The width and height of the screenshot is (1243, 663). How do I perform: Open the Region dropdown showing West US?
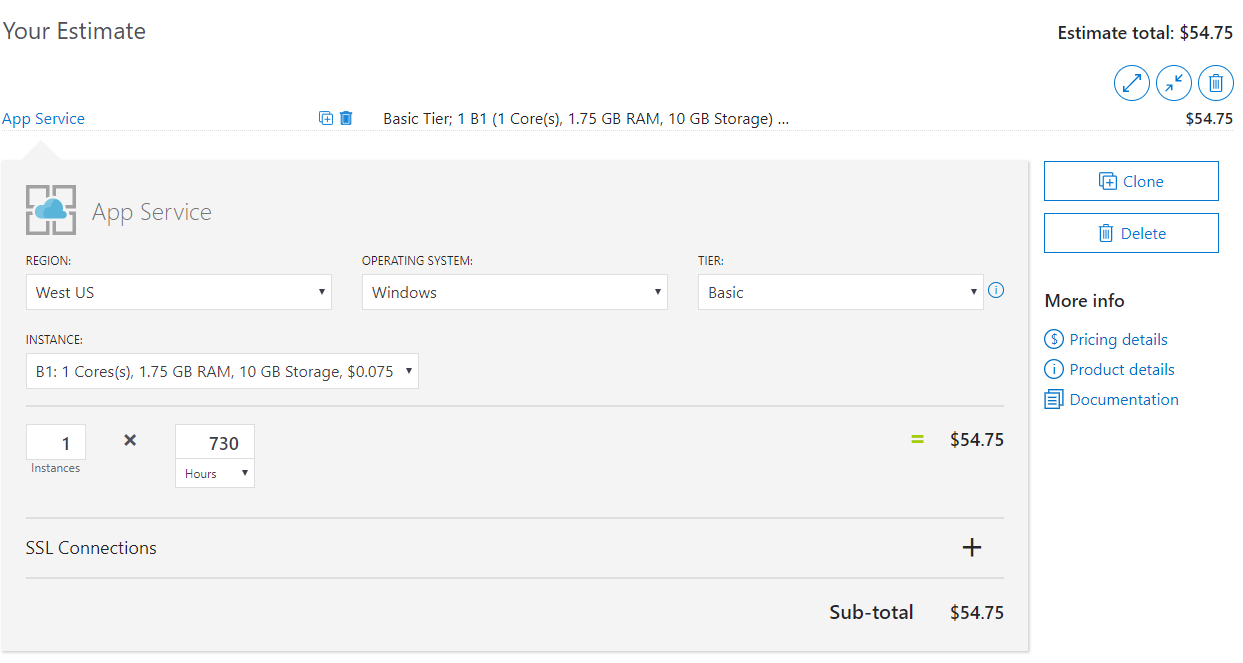179,292
